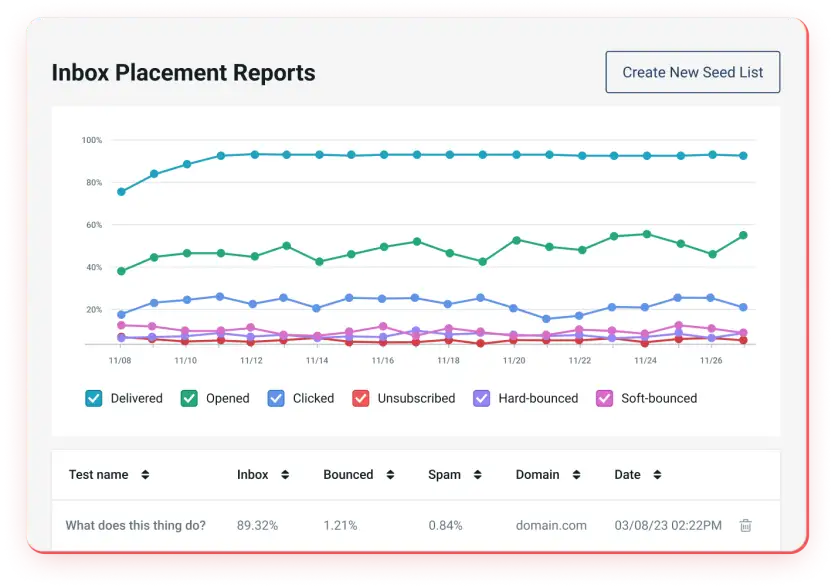Viewport: 835px width, 588px height.
Task: Click the Test name sort arrows icon
Action: click(x=145, y=475)
